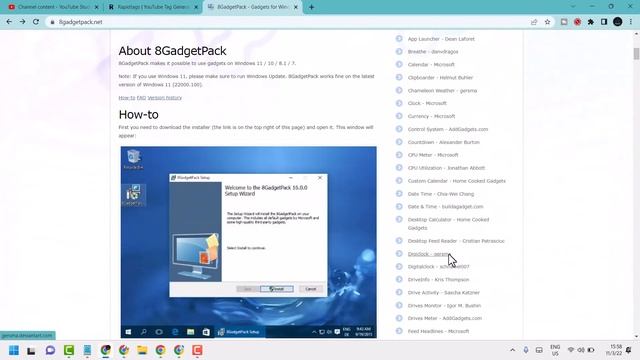Open the Calendar - Microsoft entry
Image resolution: width=640 pixels, height=360 pixels.
[x=431, y=64]
